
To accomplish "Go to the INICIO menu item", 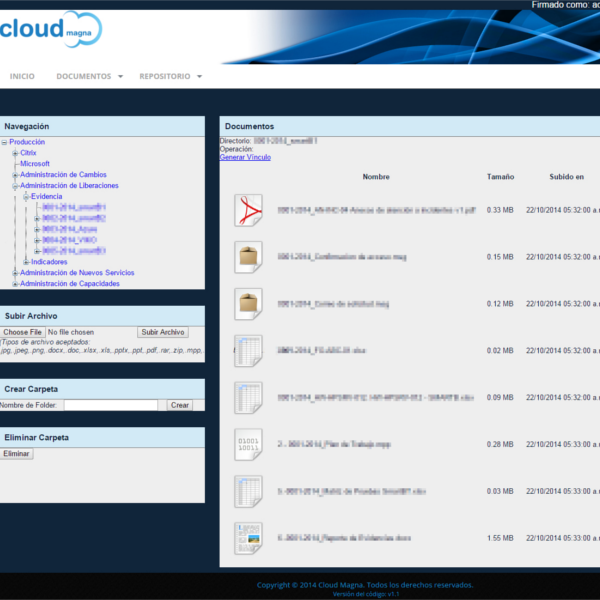I will [x=22, y=76].
